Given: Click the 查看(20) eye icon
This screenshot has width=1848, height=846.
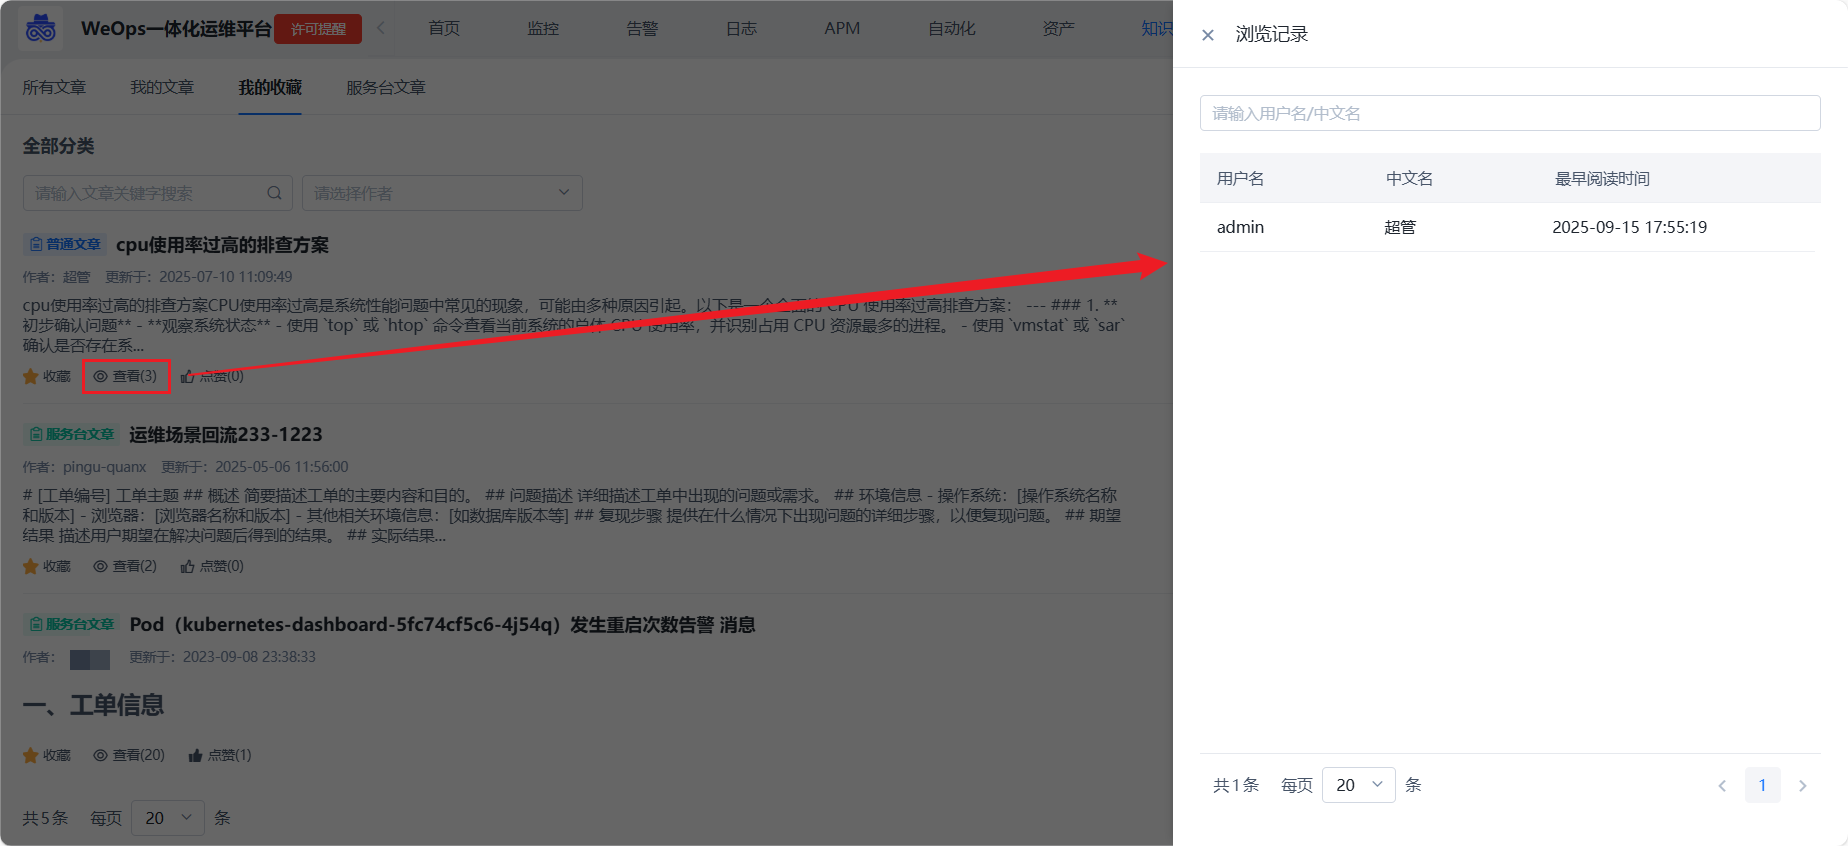Looking at the screenshot, I should point(100,755).
